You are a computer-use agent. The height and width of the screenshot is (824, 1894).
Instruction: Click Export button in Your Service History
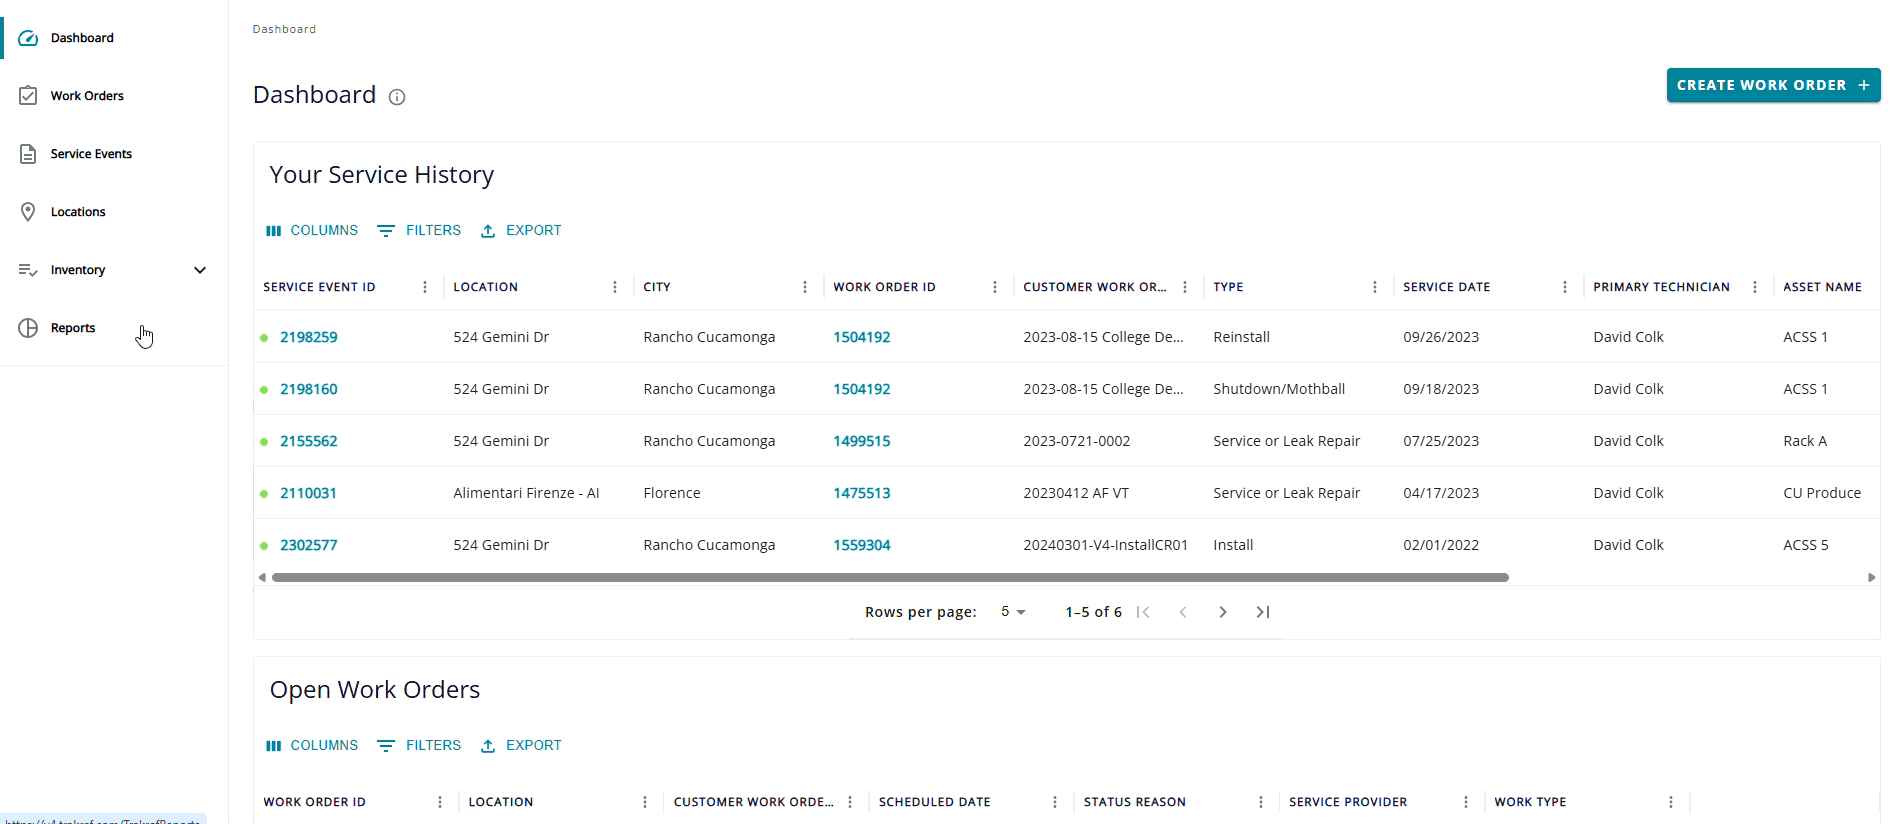(521, 230)
